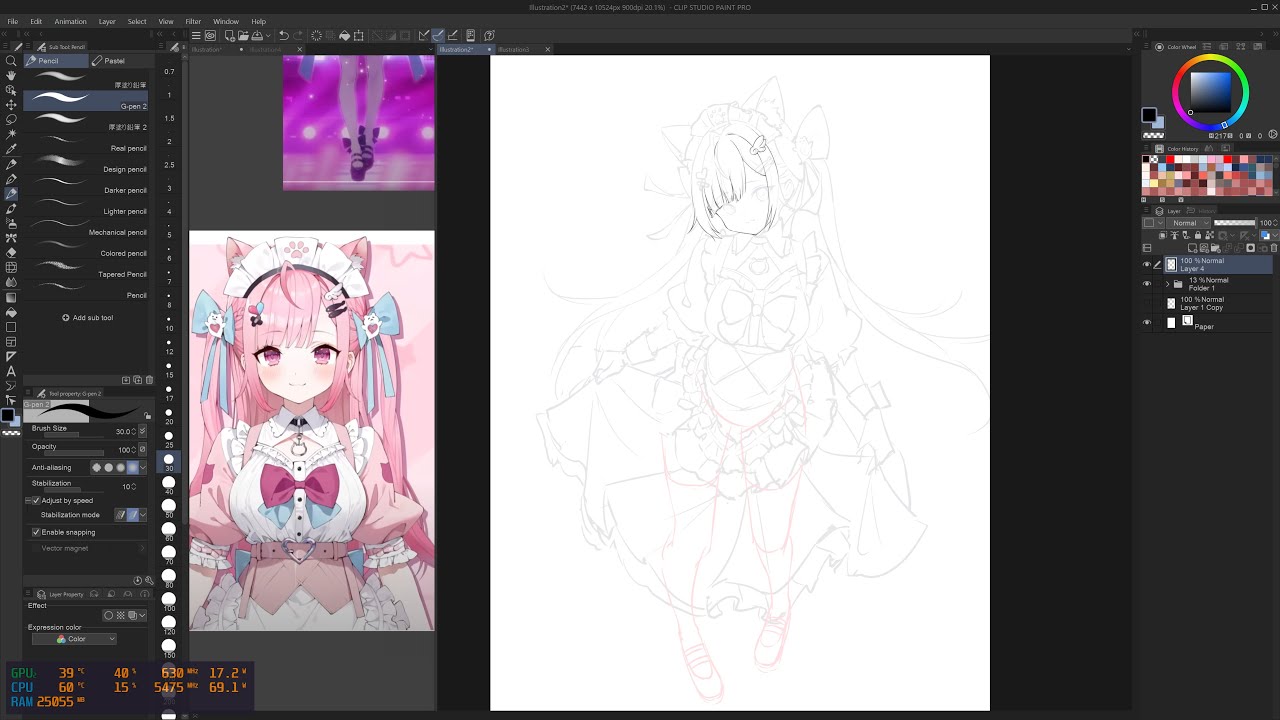This screenshot has width=1280, height=720.
Task: Show Layer 1 Copy via its visibility box
Action: pos(1147,303)
